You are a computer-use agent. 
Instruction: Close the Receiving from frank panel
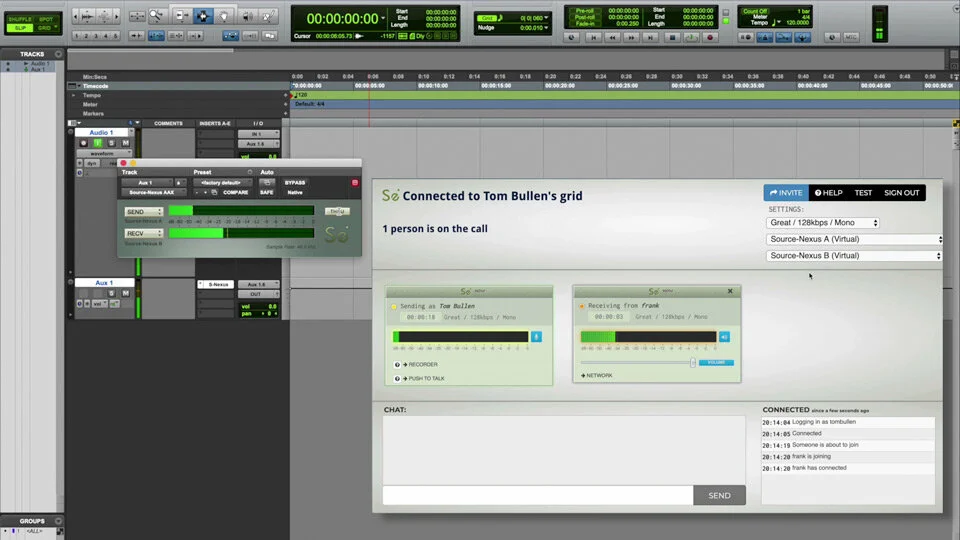730,291
